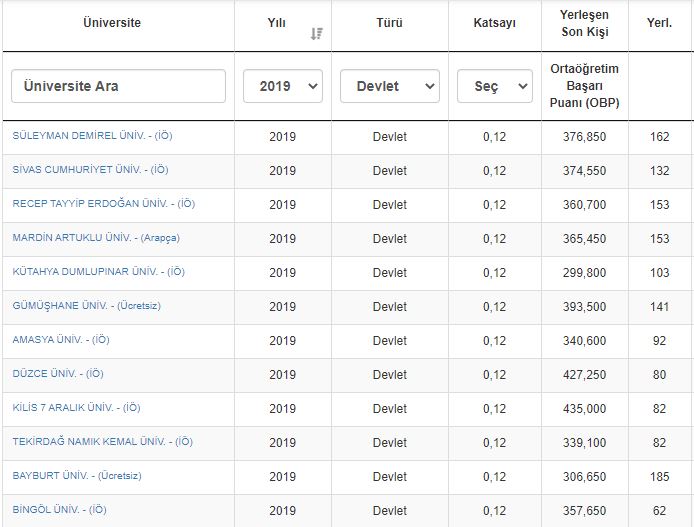694x527 pixels.
Task: Open BAYBURT ÜNİV. - (Ücretsiz) link
Action: tap(77, 476)
